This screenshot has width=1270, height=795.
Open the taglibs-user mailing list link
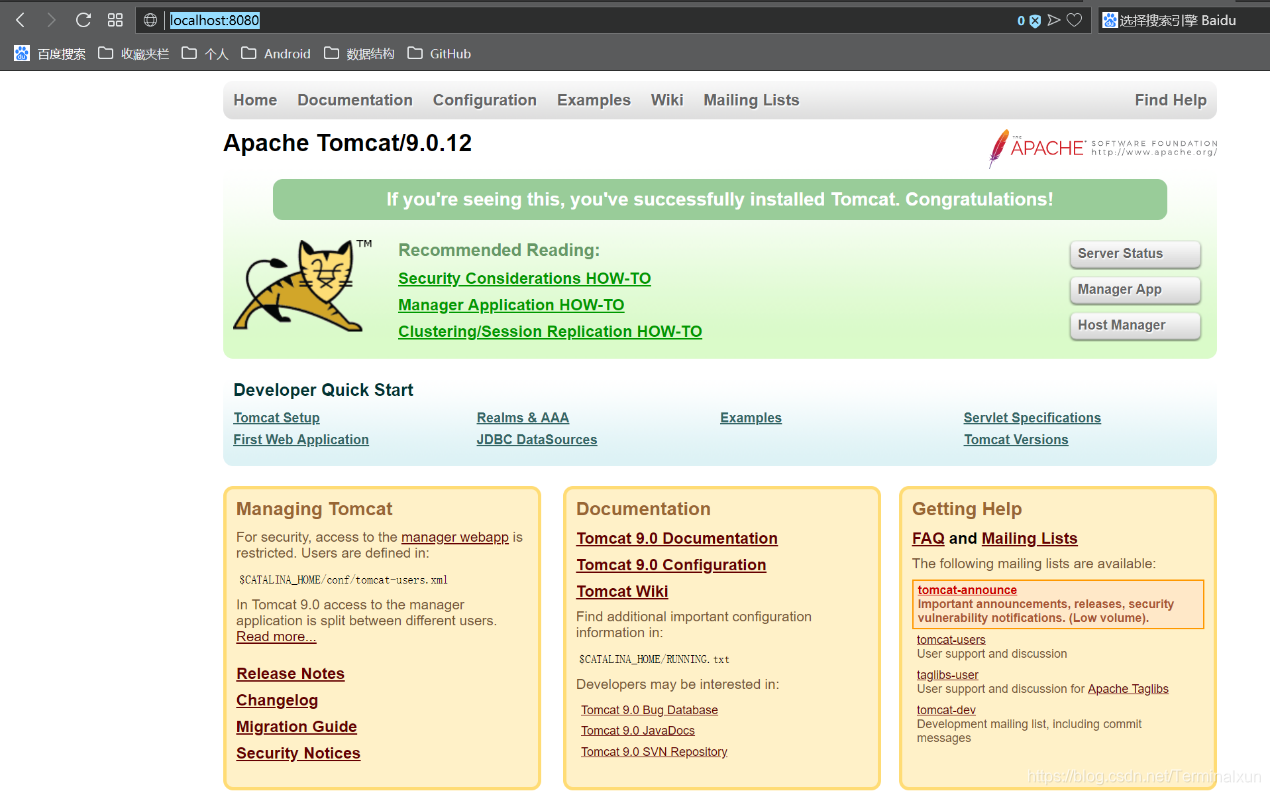coord(948,675)
